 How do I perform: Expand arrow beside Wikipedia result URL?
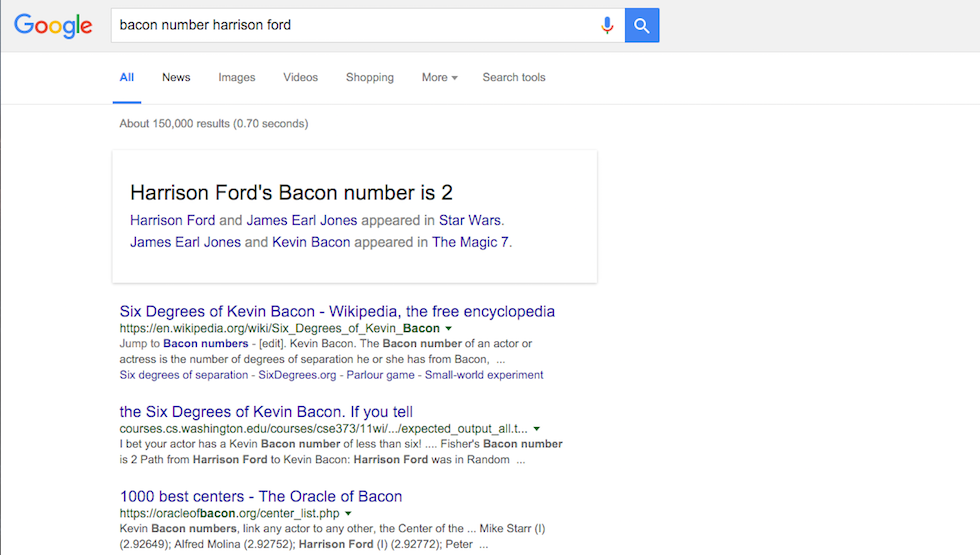click(449, 328)
